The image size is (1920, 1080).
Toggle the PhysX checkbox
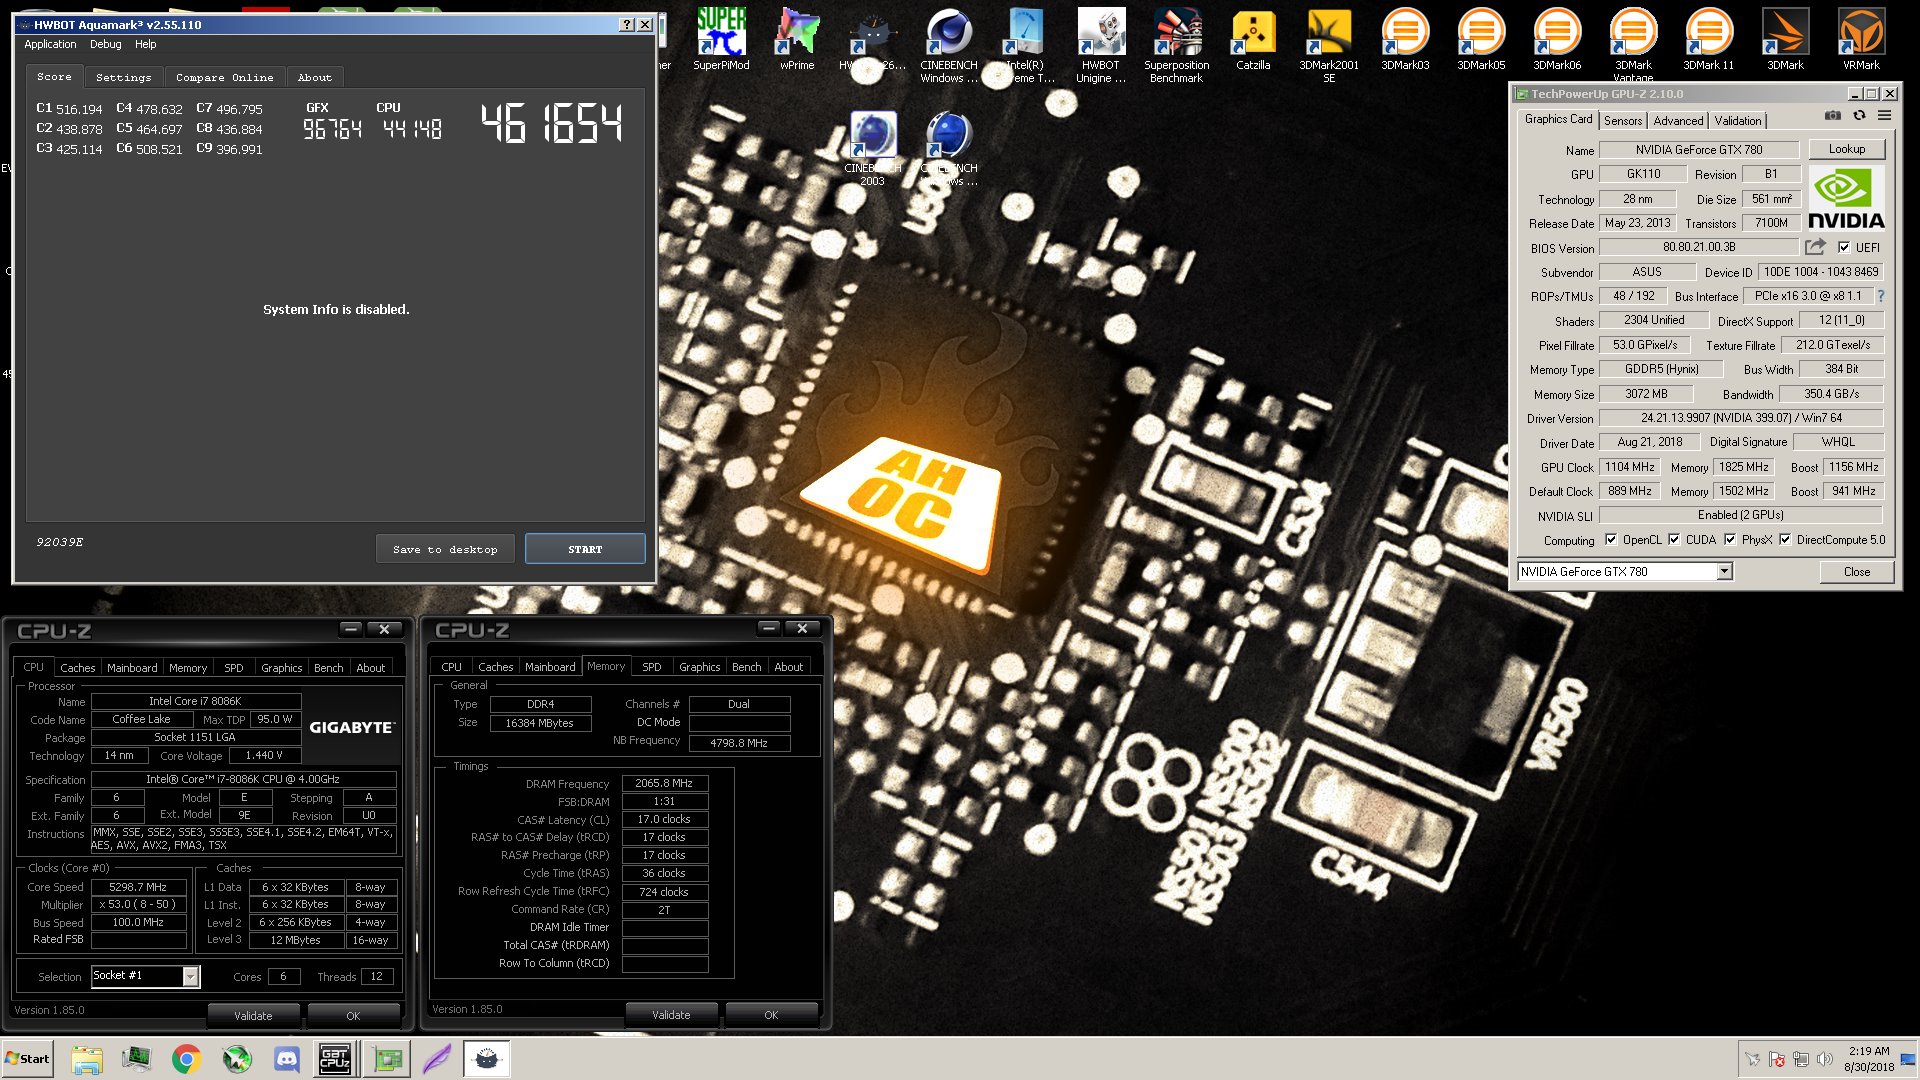[1730, 540]
